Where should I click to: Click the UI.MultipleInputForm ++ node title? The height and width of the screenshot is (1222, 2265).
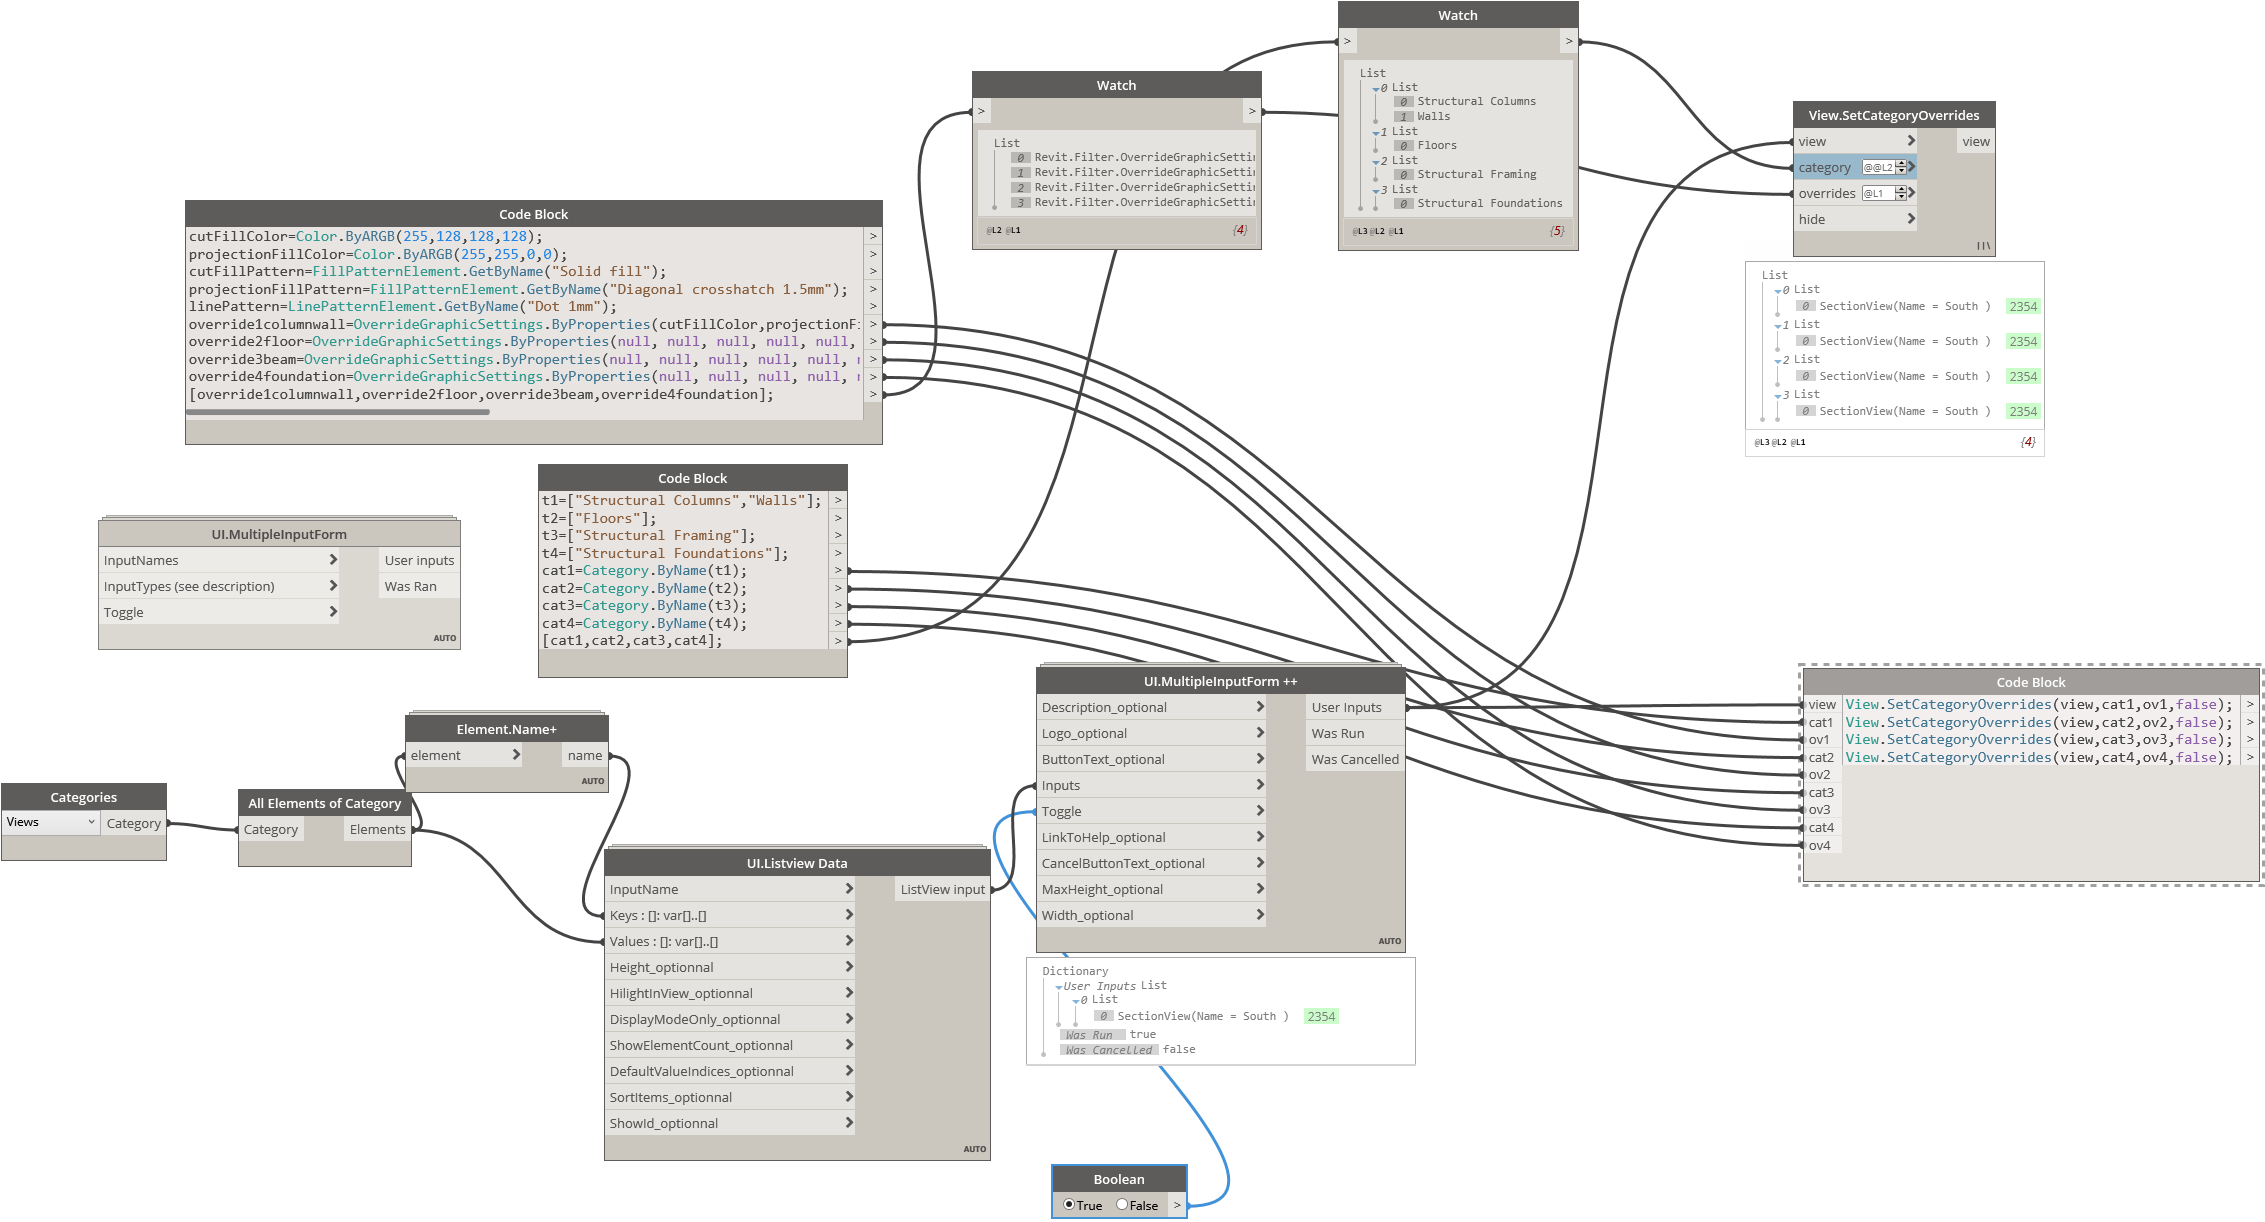(x=1220, y=681)
